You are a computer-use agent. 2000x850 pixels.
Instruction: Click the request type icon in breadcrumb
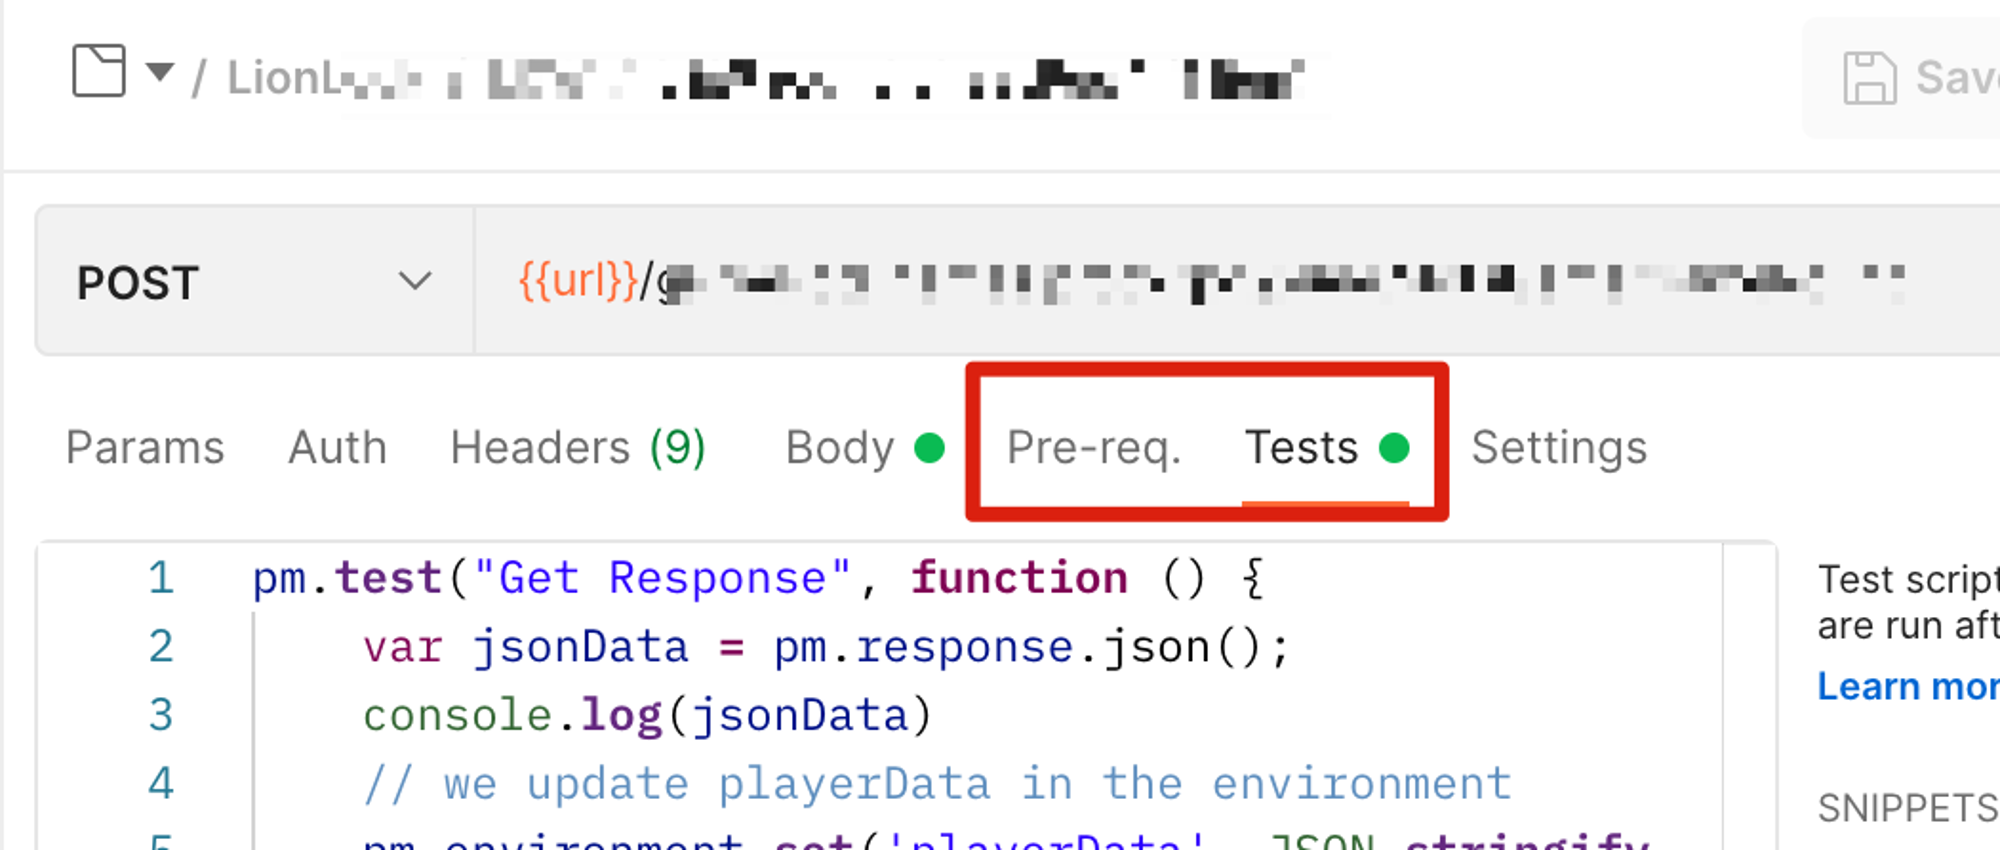coord(99,71)
